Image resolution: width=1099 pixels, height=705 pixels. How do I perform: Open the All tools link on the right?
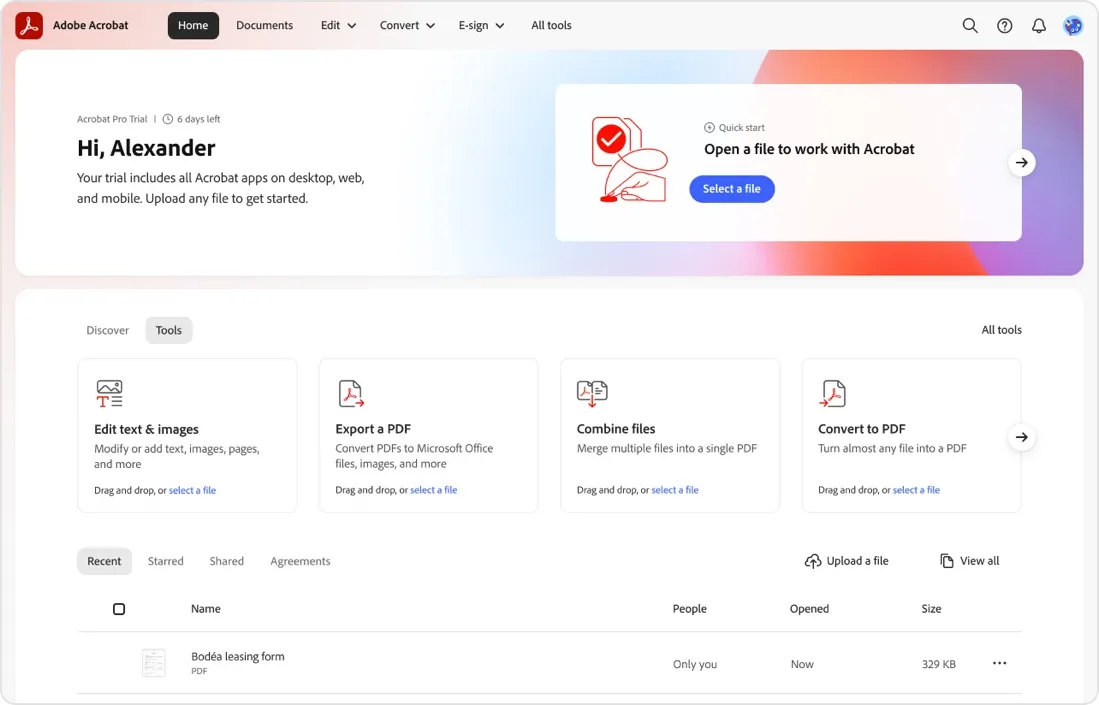point(1001,329)
